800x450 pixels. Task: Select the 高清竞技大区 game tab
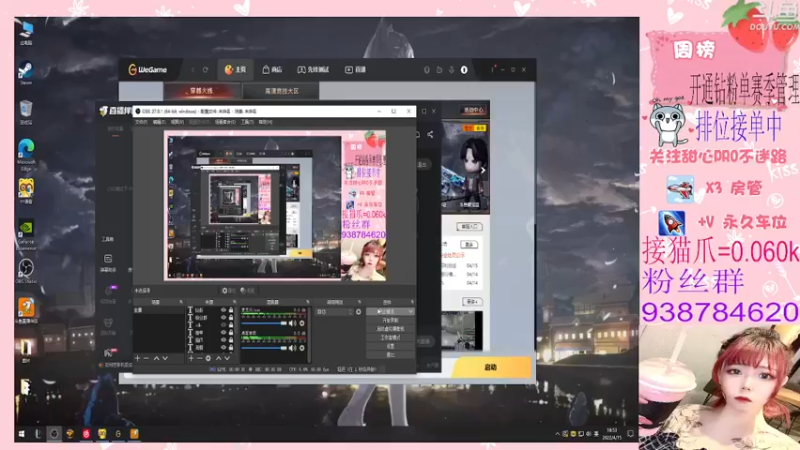pyautogui.click(x=282, y=91)
